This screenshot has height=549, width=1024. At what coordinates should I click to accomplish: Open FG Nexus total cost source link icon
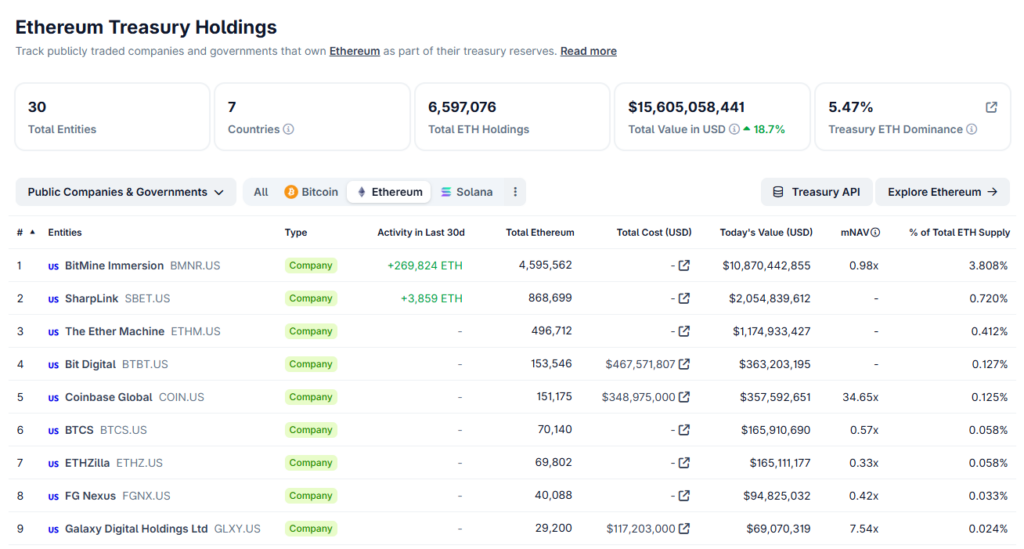pyautogui.click(x=684, y=495)
